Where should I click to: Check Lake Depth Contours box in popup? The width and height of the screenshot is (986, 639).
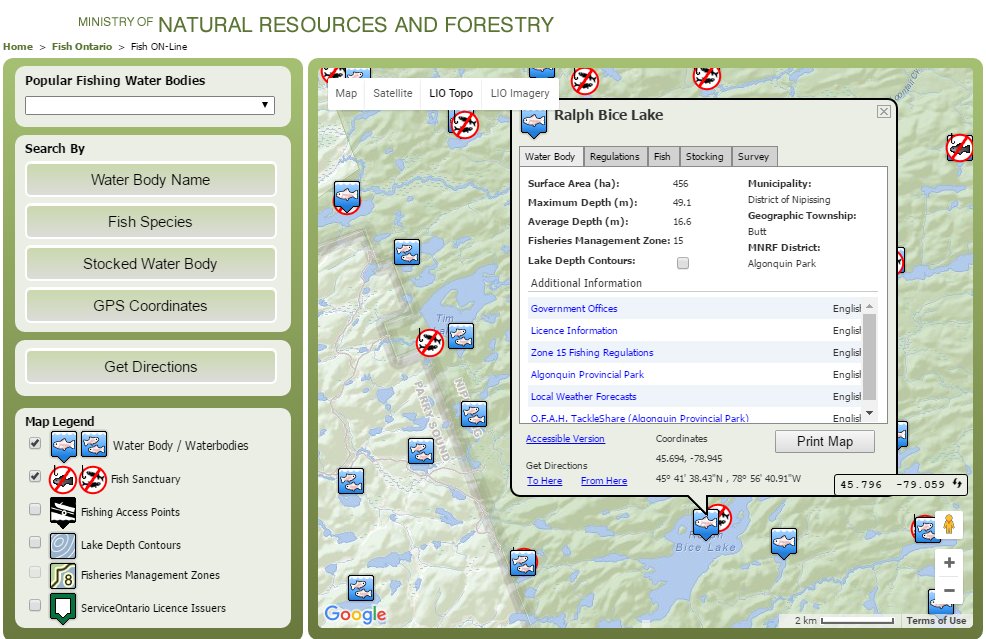[683, 263]
